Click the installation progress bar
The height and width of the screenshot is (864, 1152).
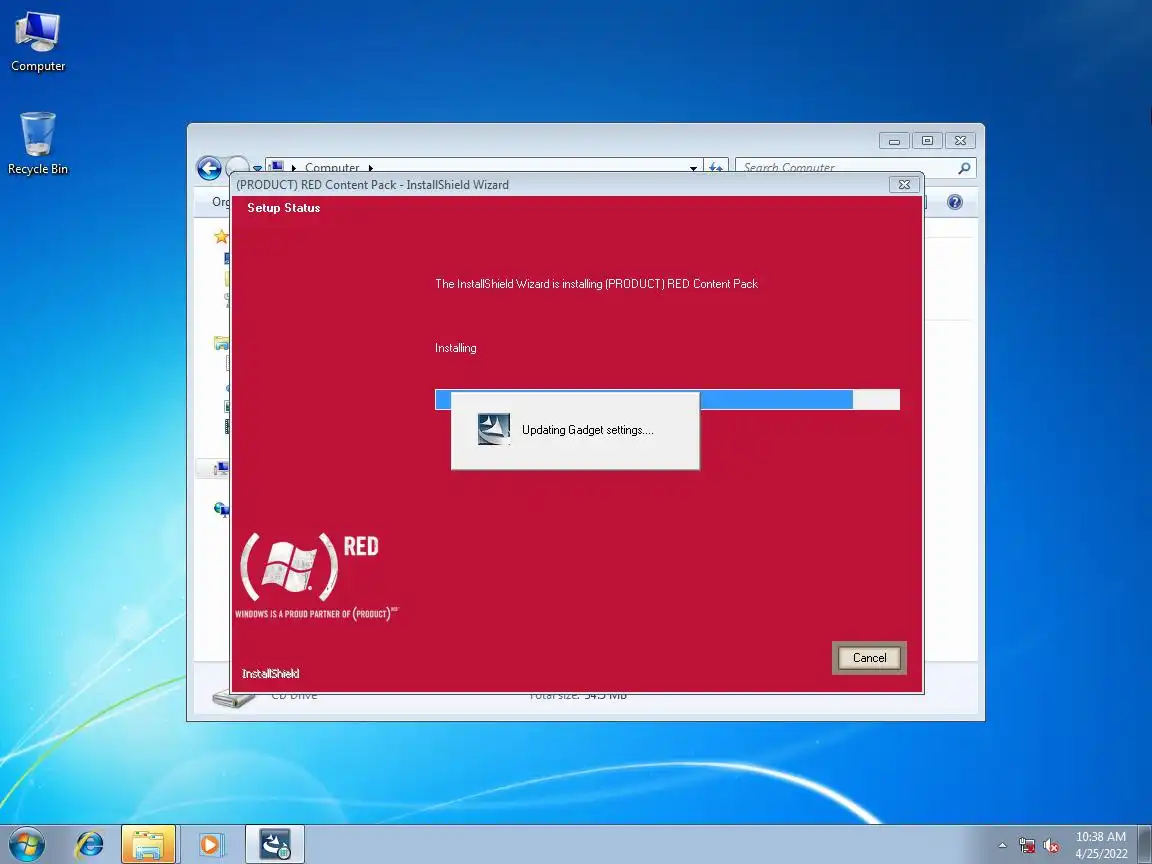point(667,400)
